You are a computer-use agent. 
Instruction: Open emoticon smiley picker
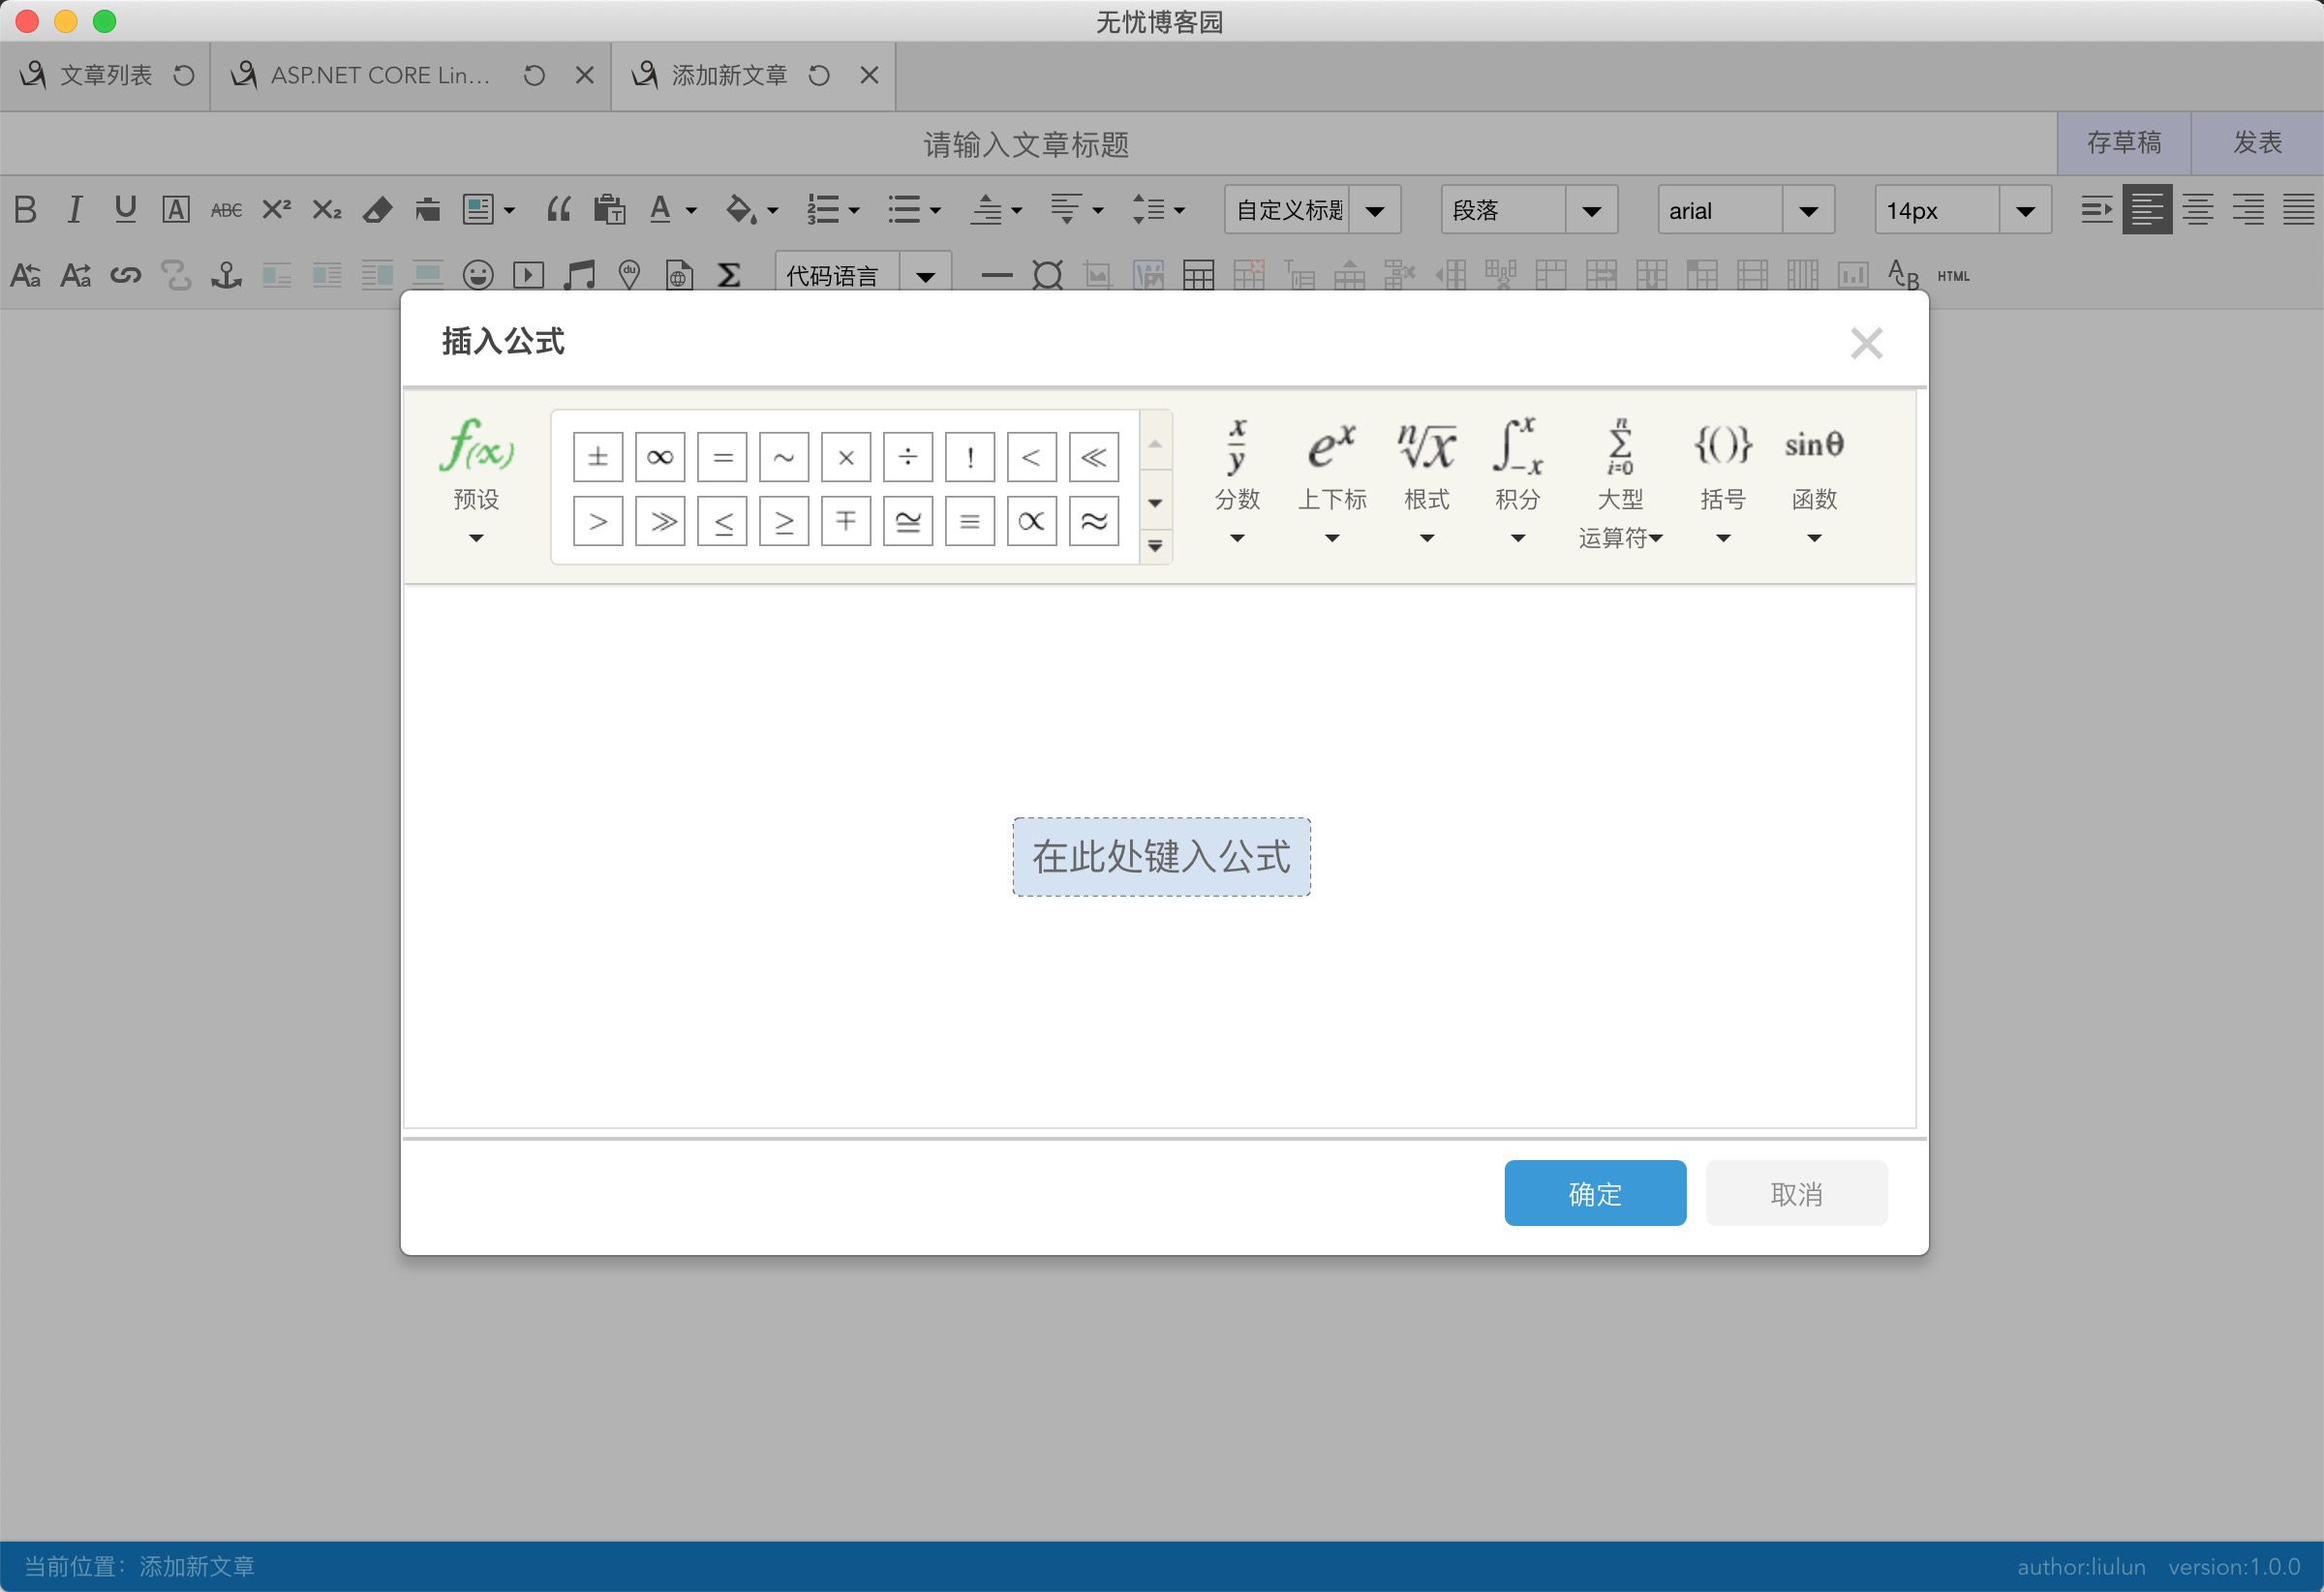[x=478, y=275]
